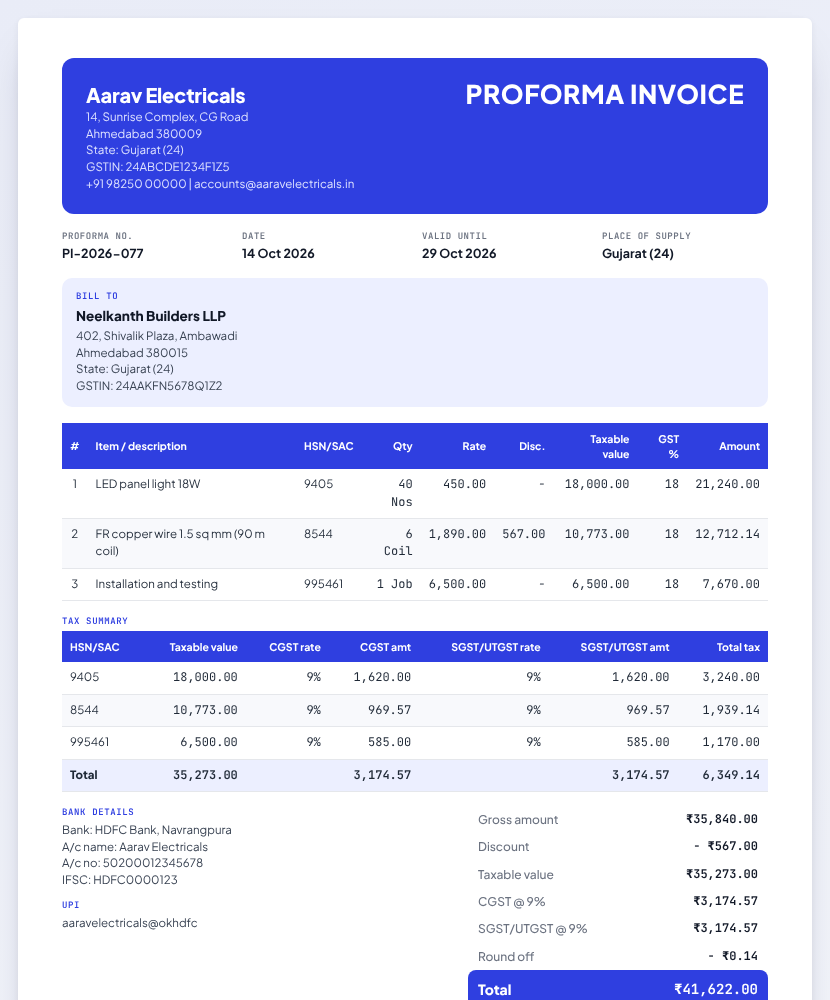830x1000 pixels.
Task: Click the CGST amt column header
Action: [385, 647]
